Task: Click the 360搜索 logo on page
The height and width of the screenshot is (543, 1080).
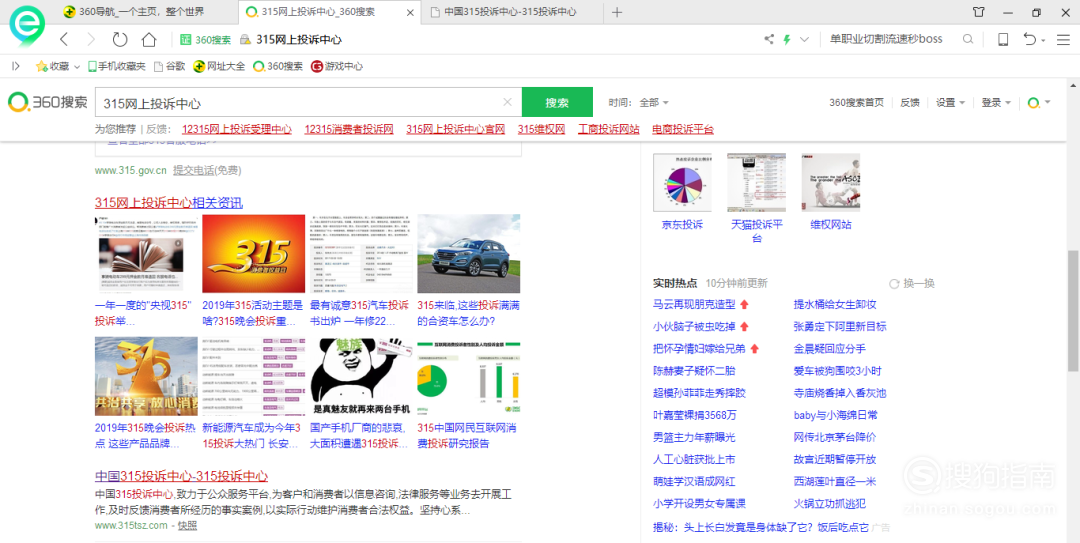Action: [x=48, y=102]
